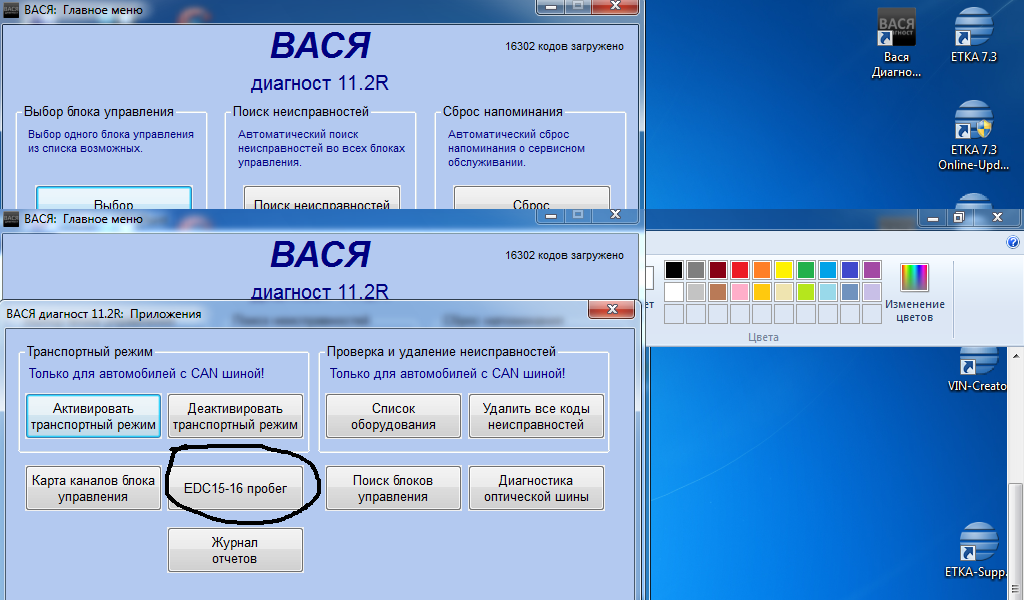
Task: Open Список оборудования
Action: 393,416
